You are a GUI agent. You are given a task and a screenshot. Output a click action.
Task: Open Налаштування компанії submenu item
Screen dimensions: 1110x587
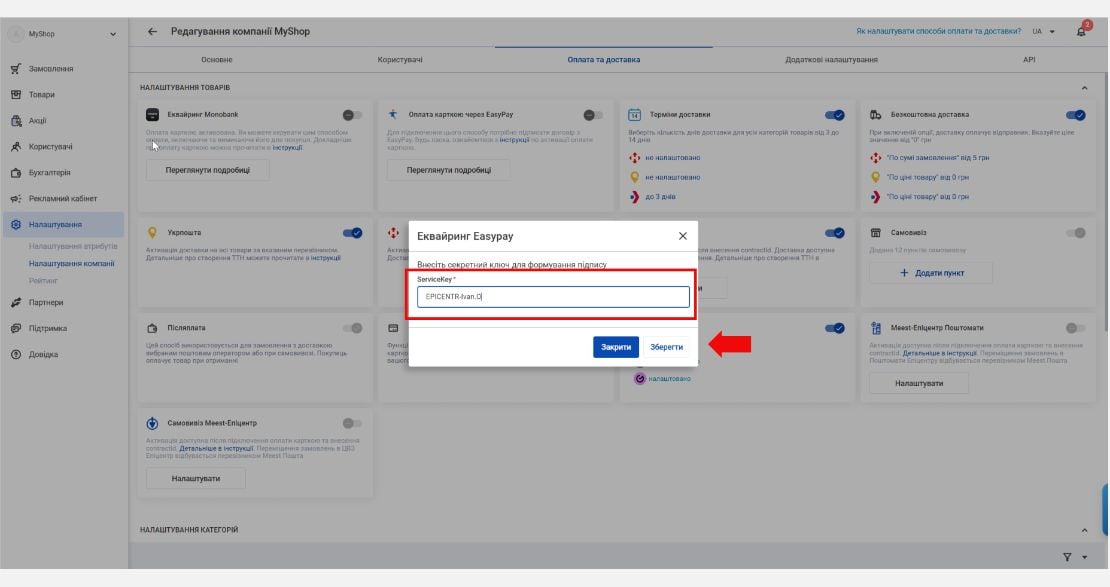pyautogui.click(x=71, y=263)
